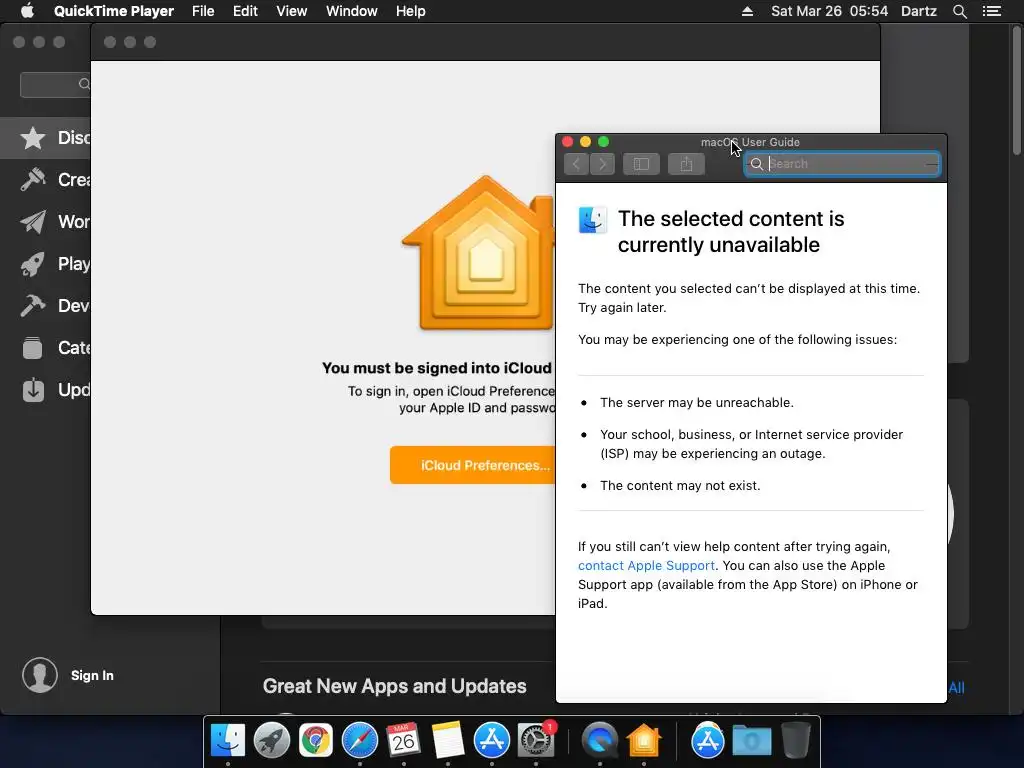This screenshot has width=1024, height=768.
Task: Click Sign In in App Store sidebar
Action: (x=92, y=675)
